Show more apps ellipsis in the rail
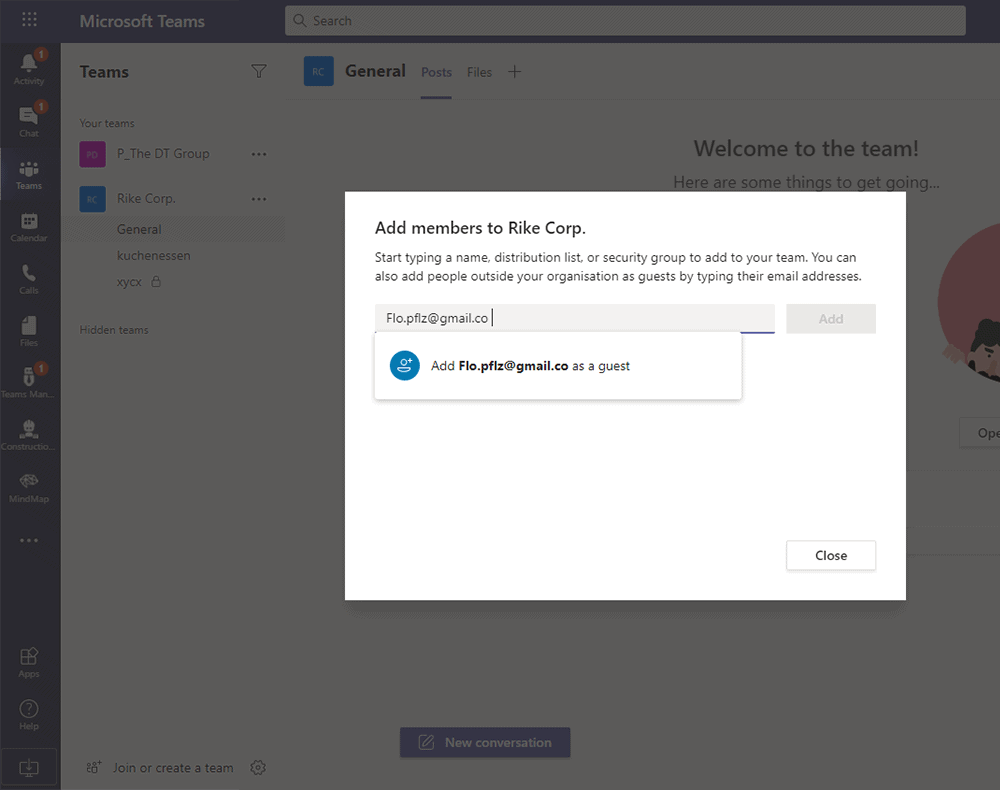Image resolution: width=1000 pixels, height=790 pixels. click(x=29, y=541)
